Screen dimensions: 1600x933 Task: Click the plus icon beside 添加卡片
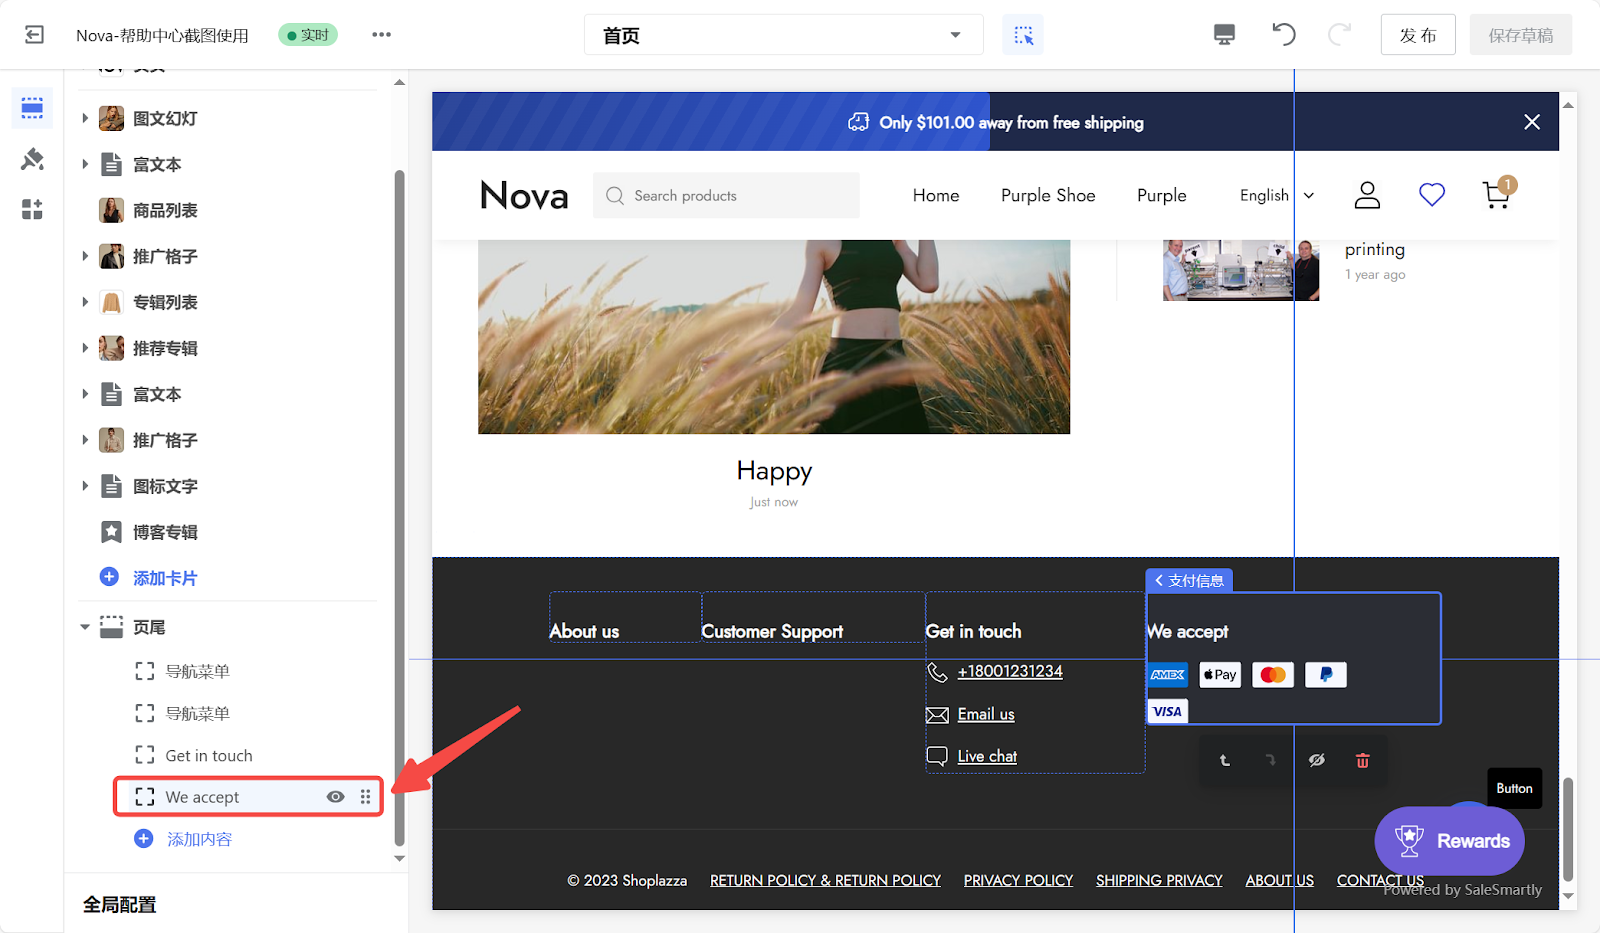point(110,577)
